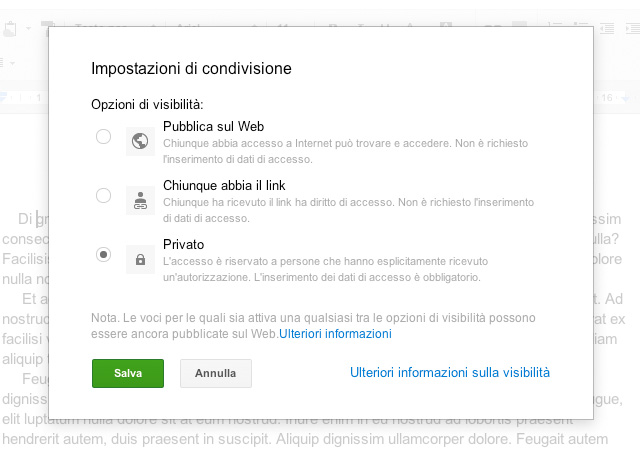Click the Opzioni di visibilità label

[147, 104]
